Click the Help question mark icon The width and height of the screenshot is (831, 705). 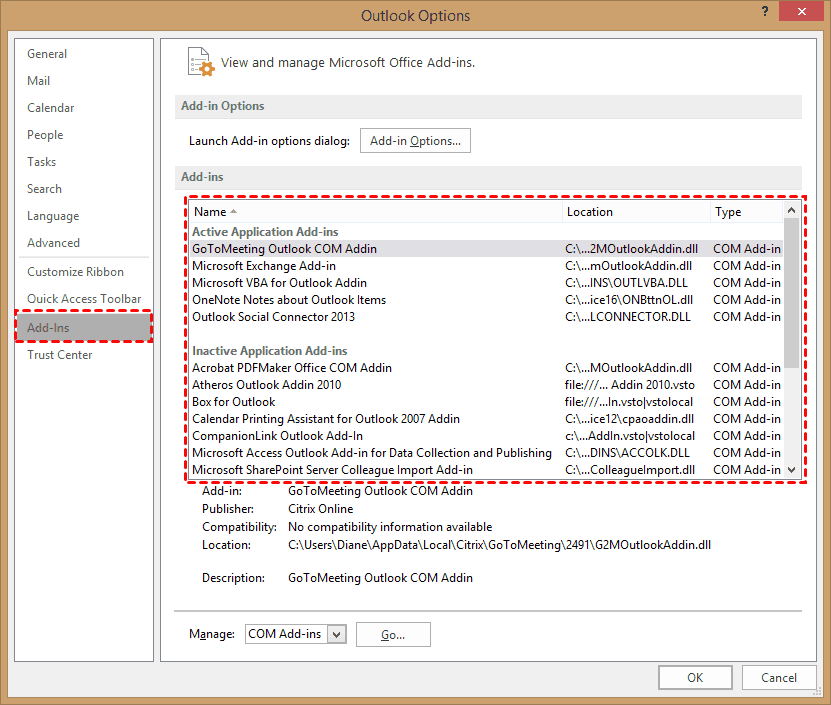coord(765,12)
